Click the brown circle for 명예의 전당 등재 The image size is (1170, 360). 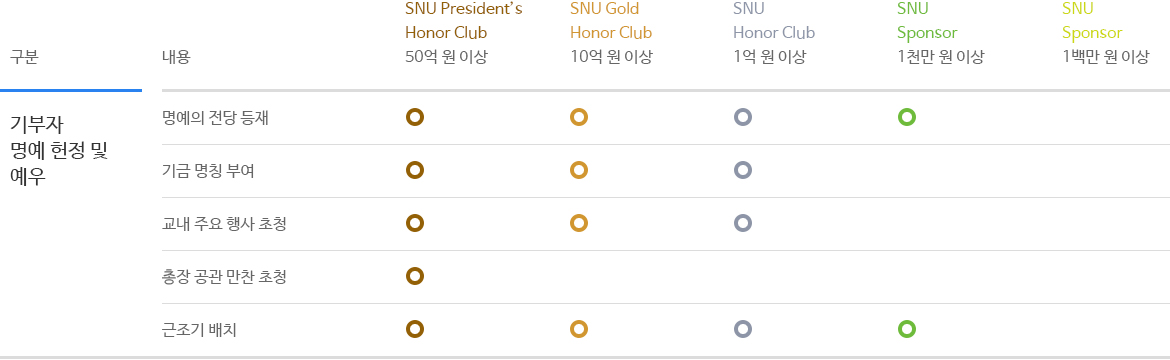point(415,117)
